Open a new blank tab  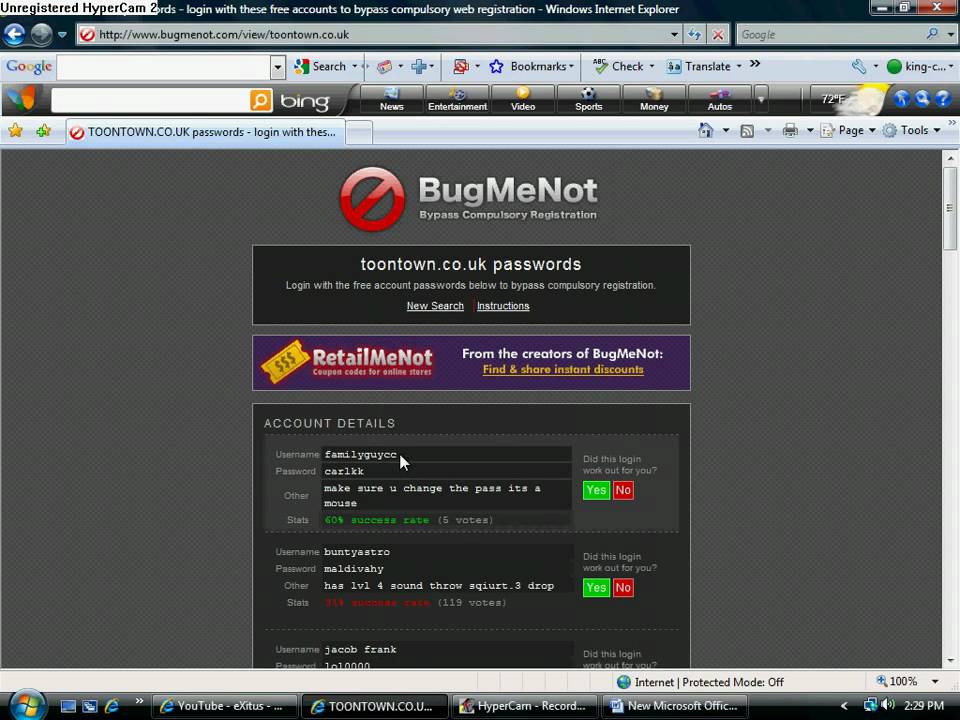(359, 132)
